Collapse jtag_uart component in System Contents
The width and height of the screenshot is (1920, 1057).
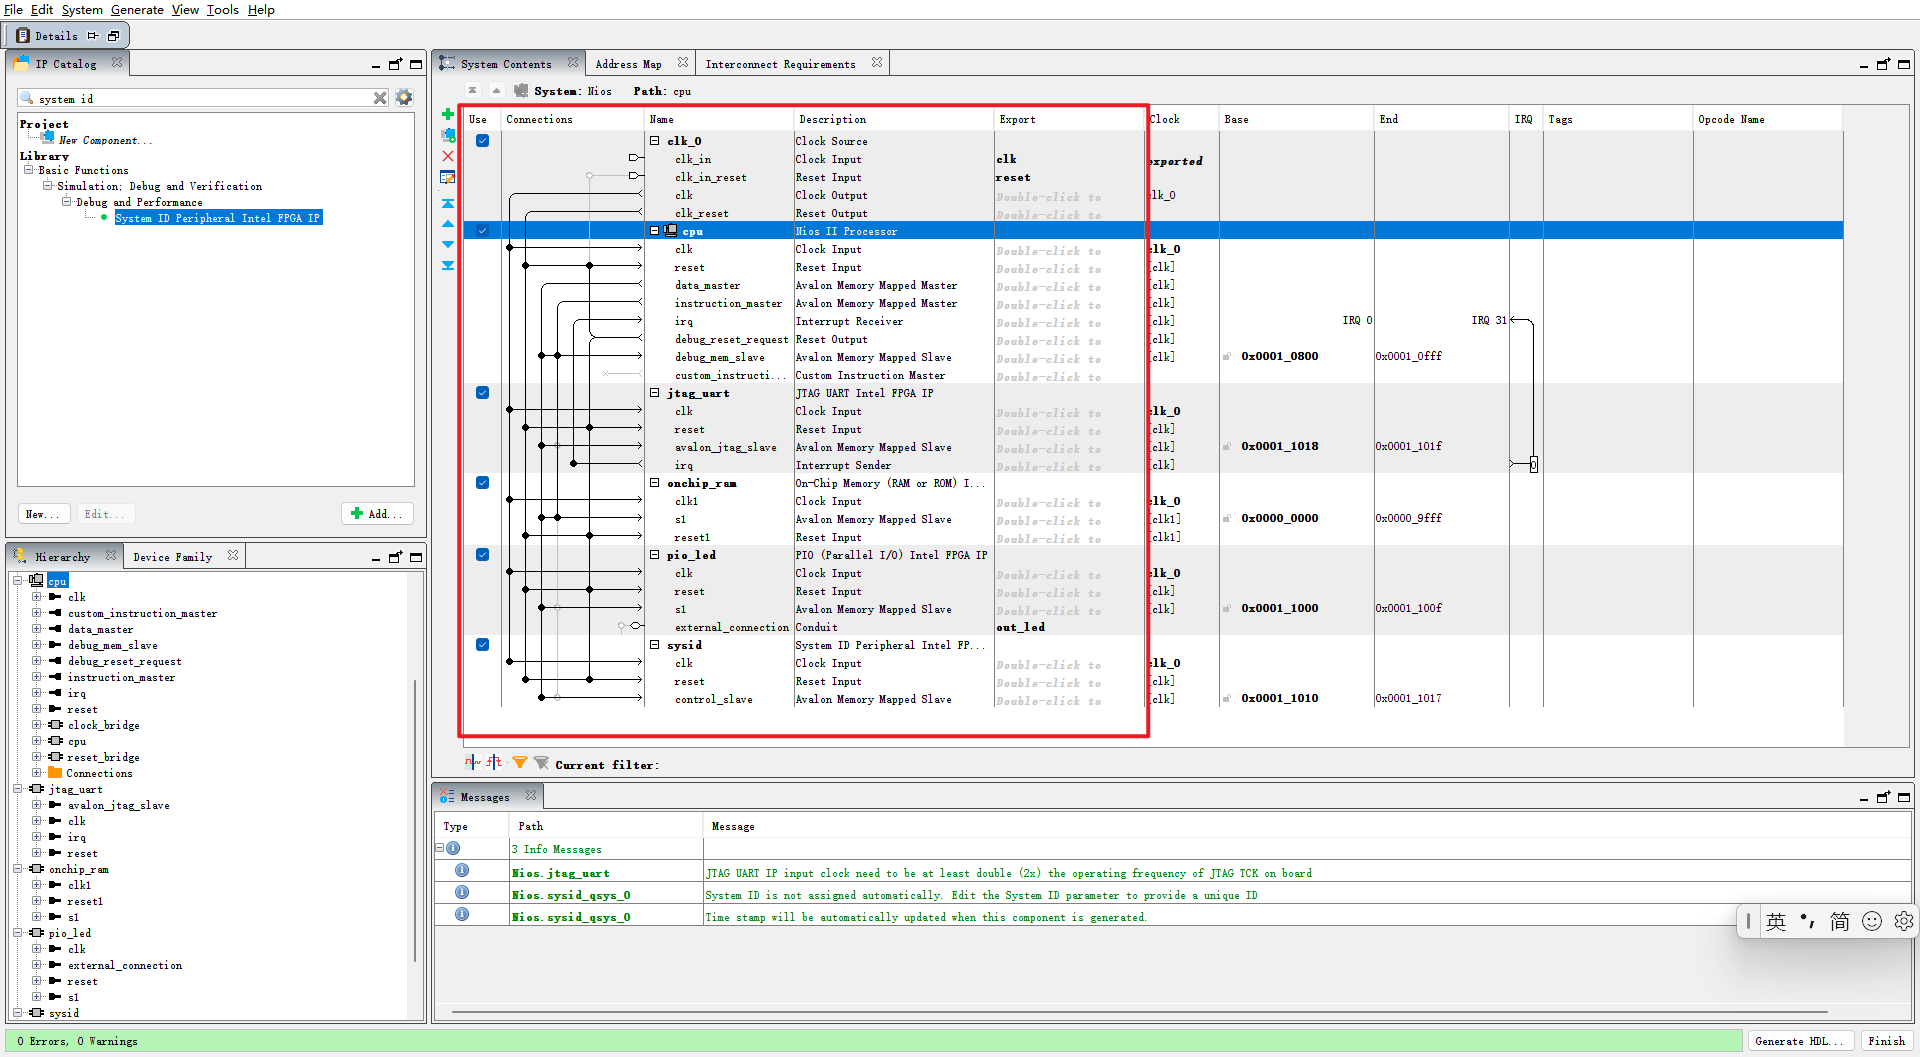655,393
